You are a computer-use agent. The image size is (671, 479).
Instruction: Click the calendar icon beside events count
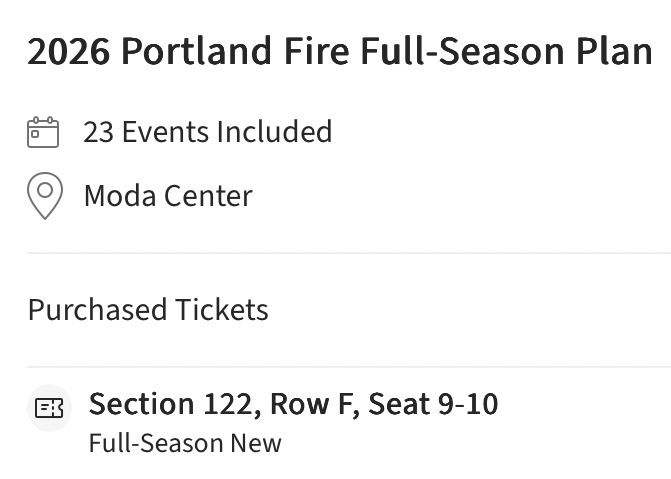[x=42, y=132]
